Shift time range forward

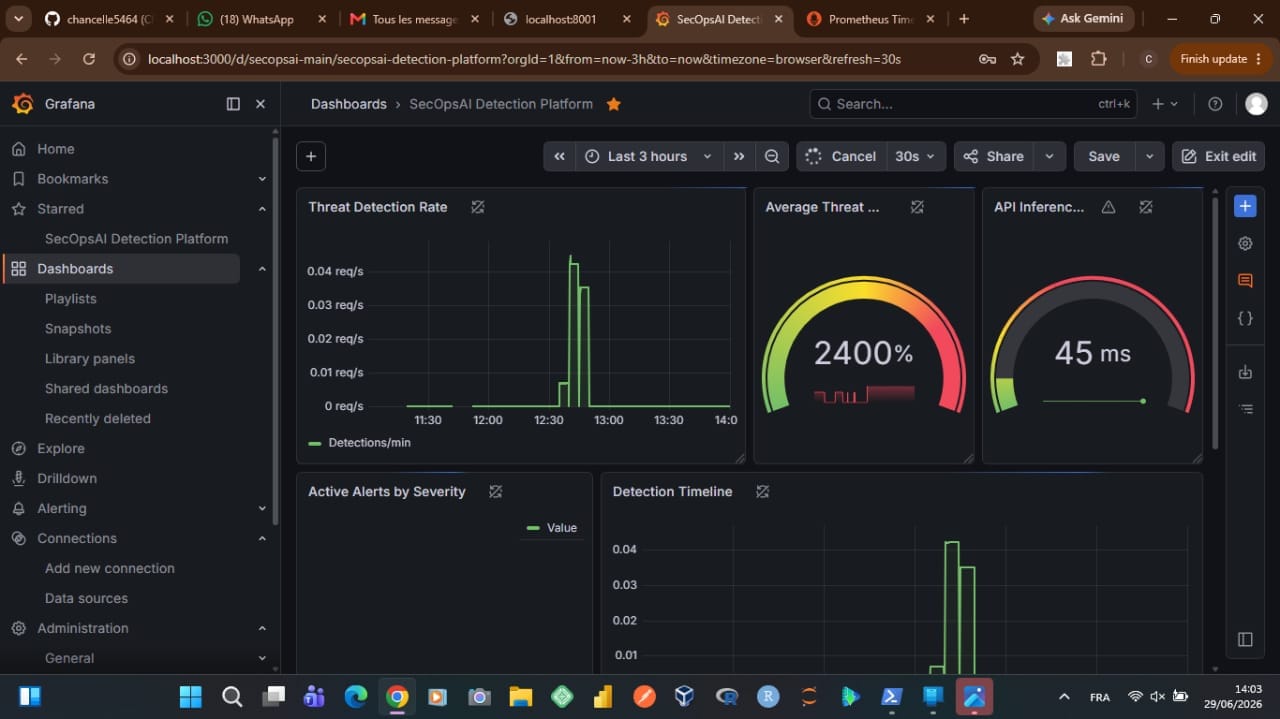click(739, 156)
